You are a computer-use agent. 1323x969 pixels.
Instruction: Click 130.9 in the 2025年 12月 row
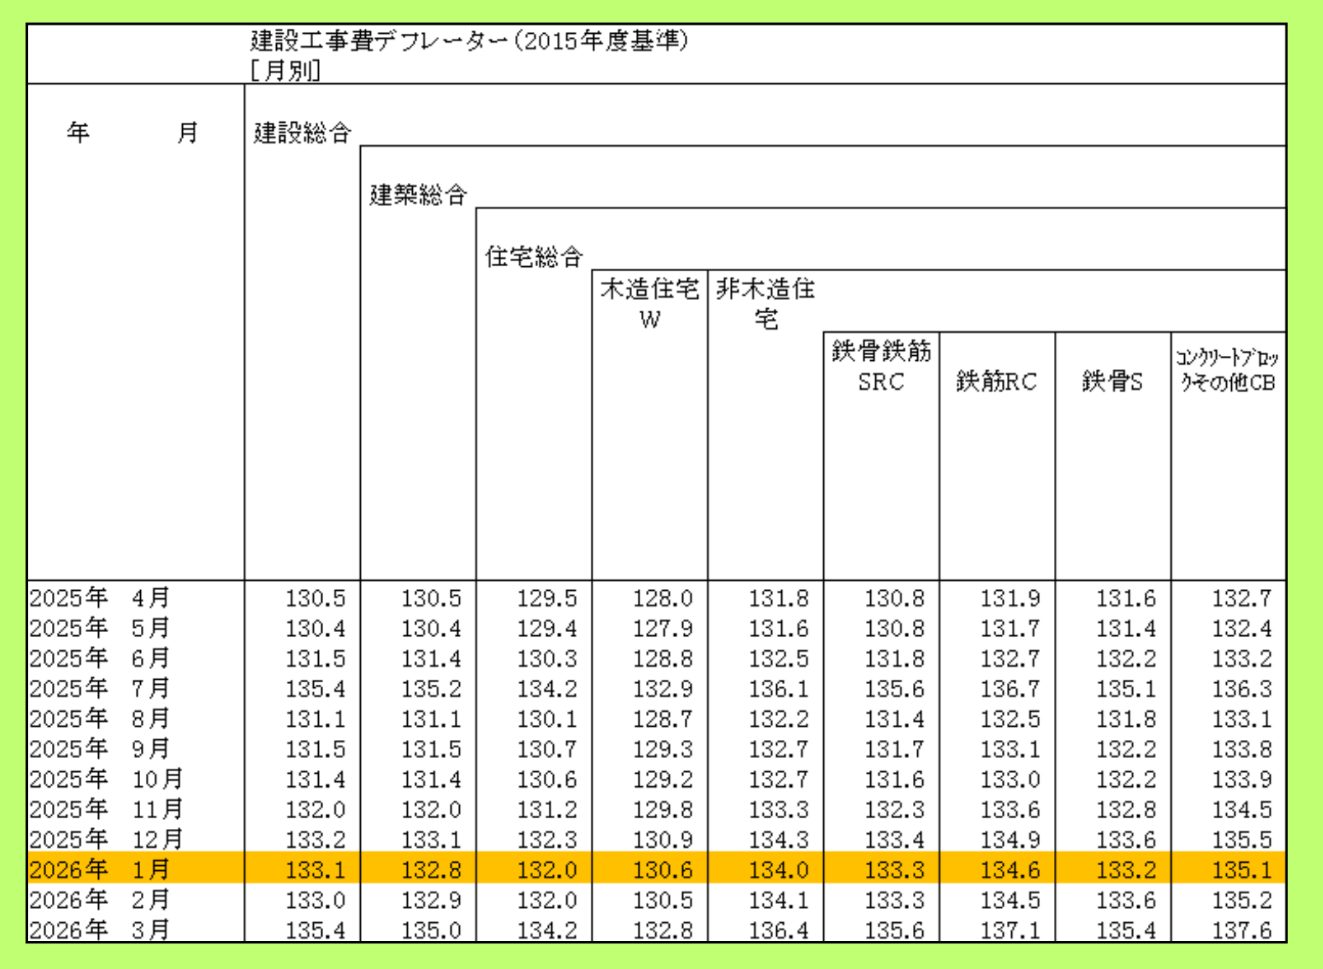(662, 839)
